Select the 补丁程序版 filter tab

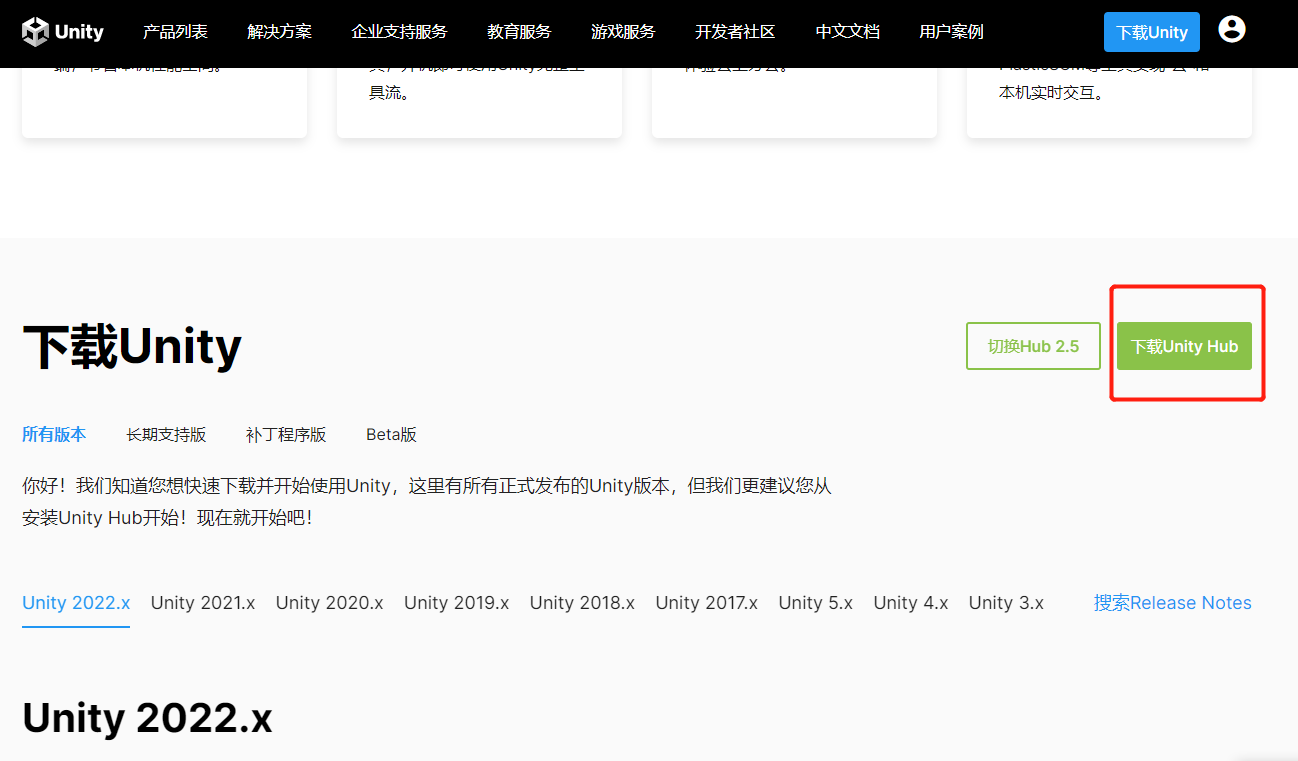tap(286, 434)
